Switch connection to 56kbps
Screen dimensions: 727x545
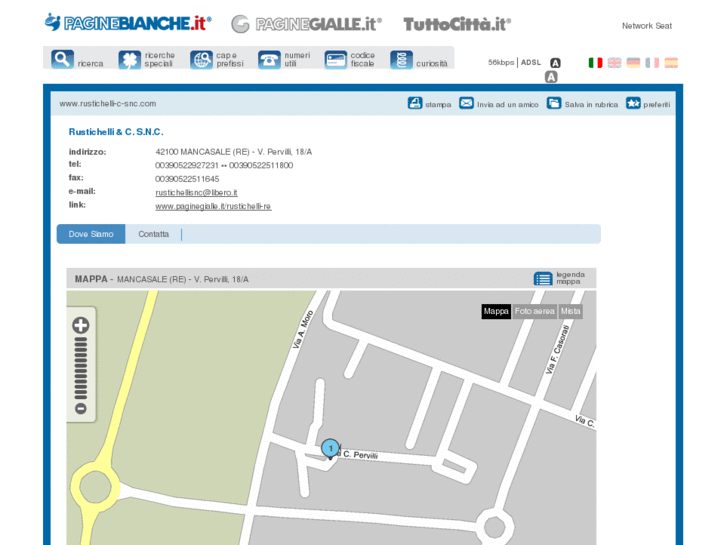(x=501, y=62)
